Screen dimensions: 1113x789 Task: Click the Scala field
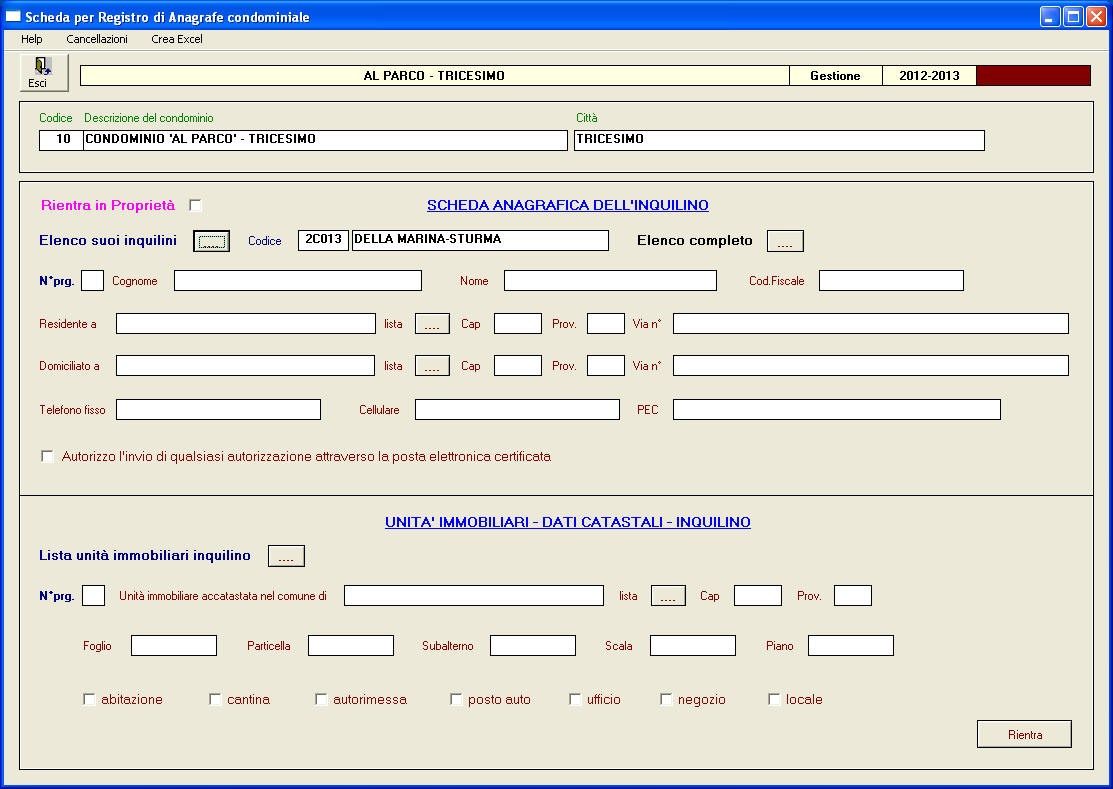coord(693,646)
